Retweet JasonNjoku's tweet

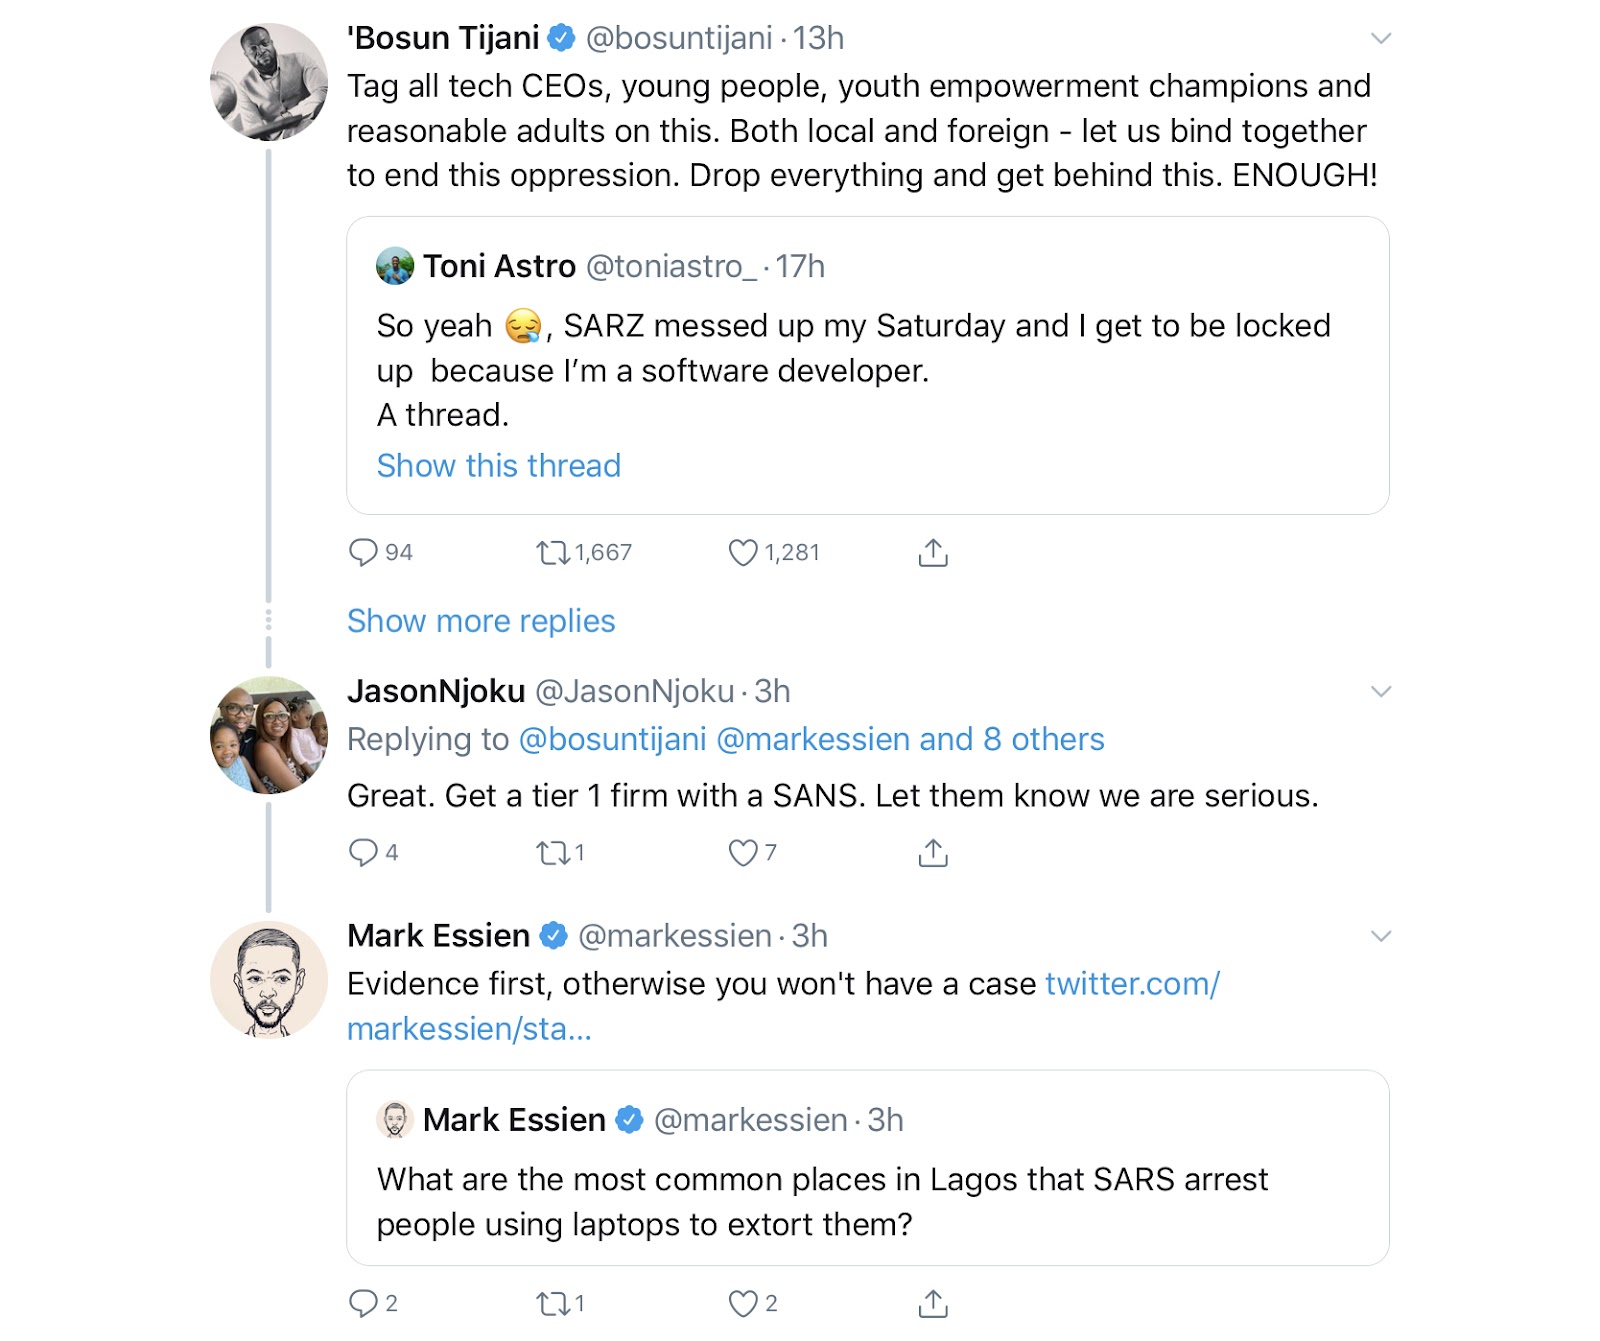pos(552,852)
